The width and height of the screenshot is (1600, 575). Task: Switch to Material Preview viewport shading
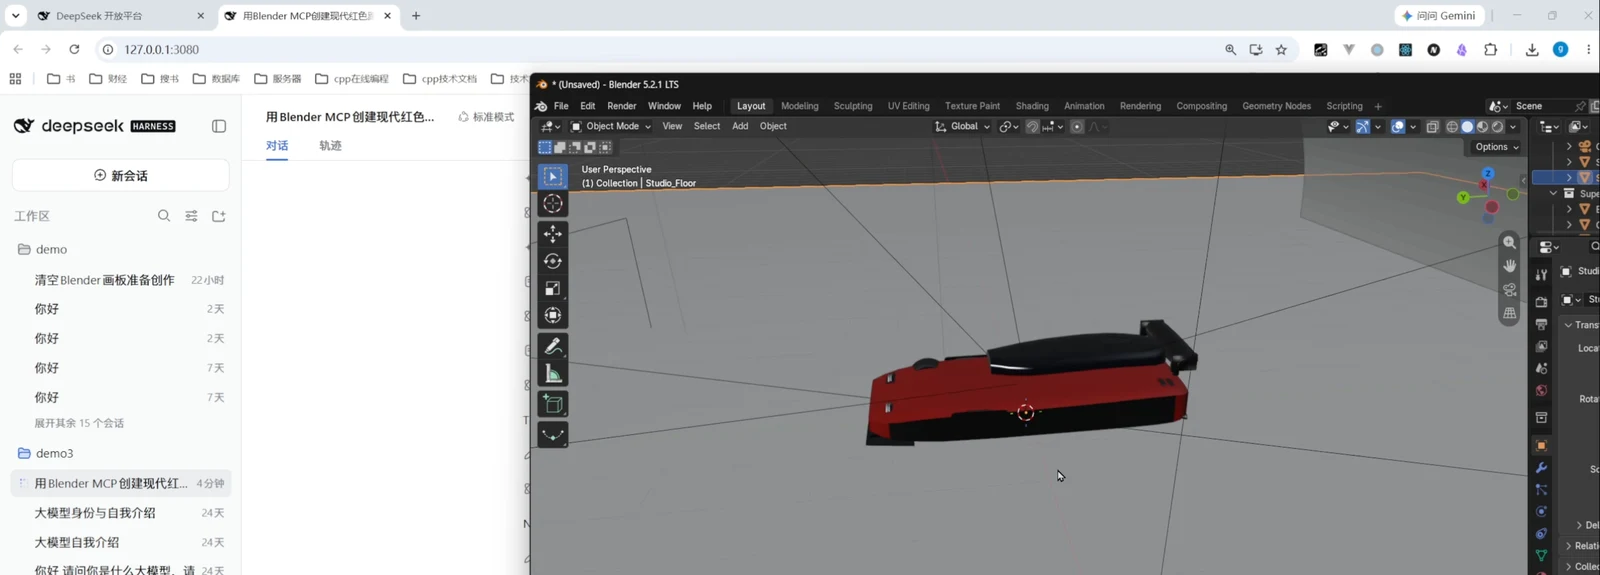[x=1482, y=127]
